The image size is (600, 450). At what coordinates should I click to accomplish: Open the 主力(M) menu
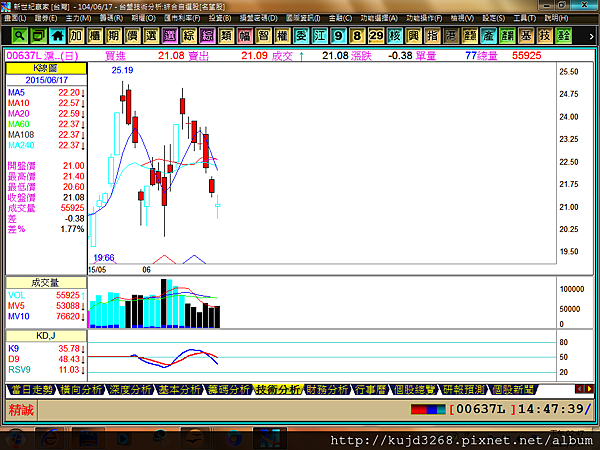point(78,18)
